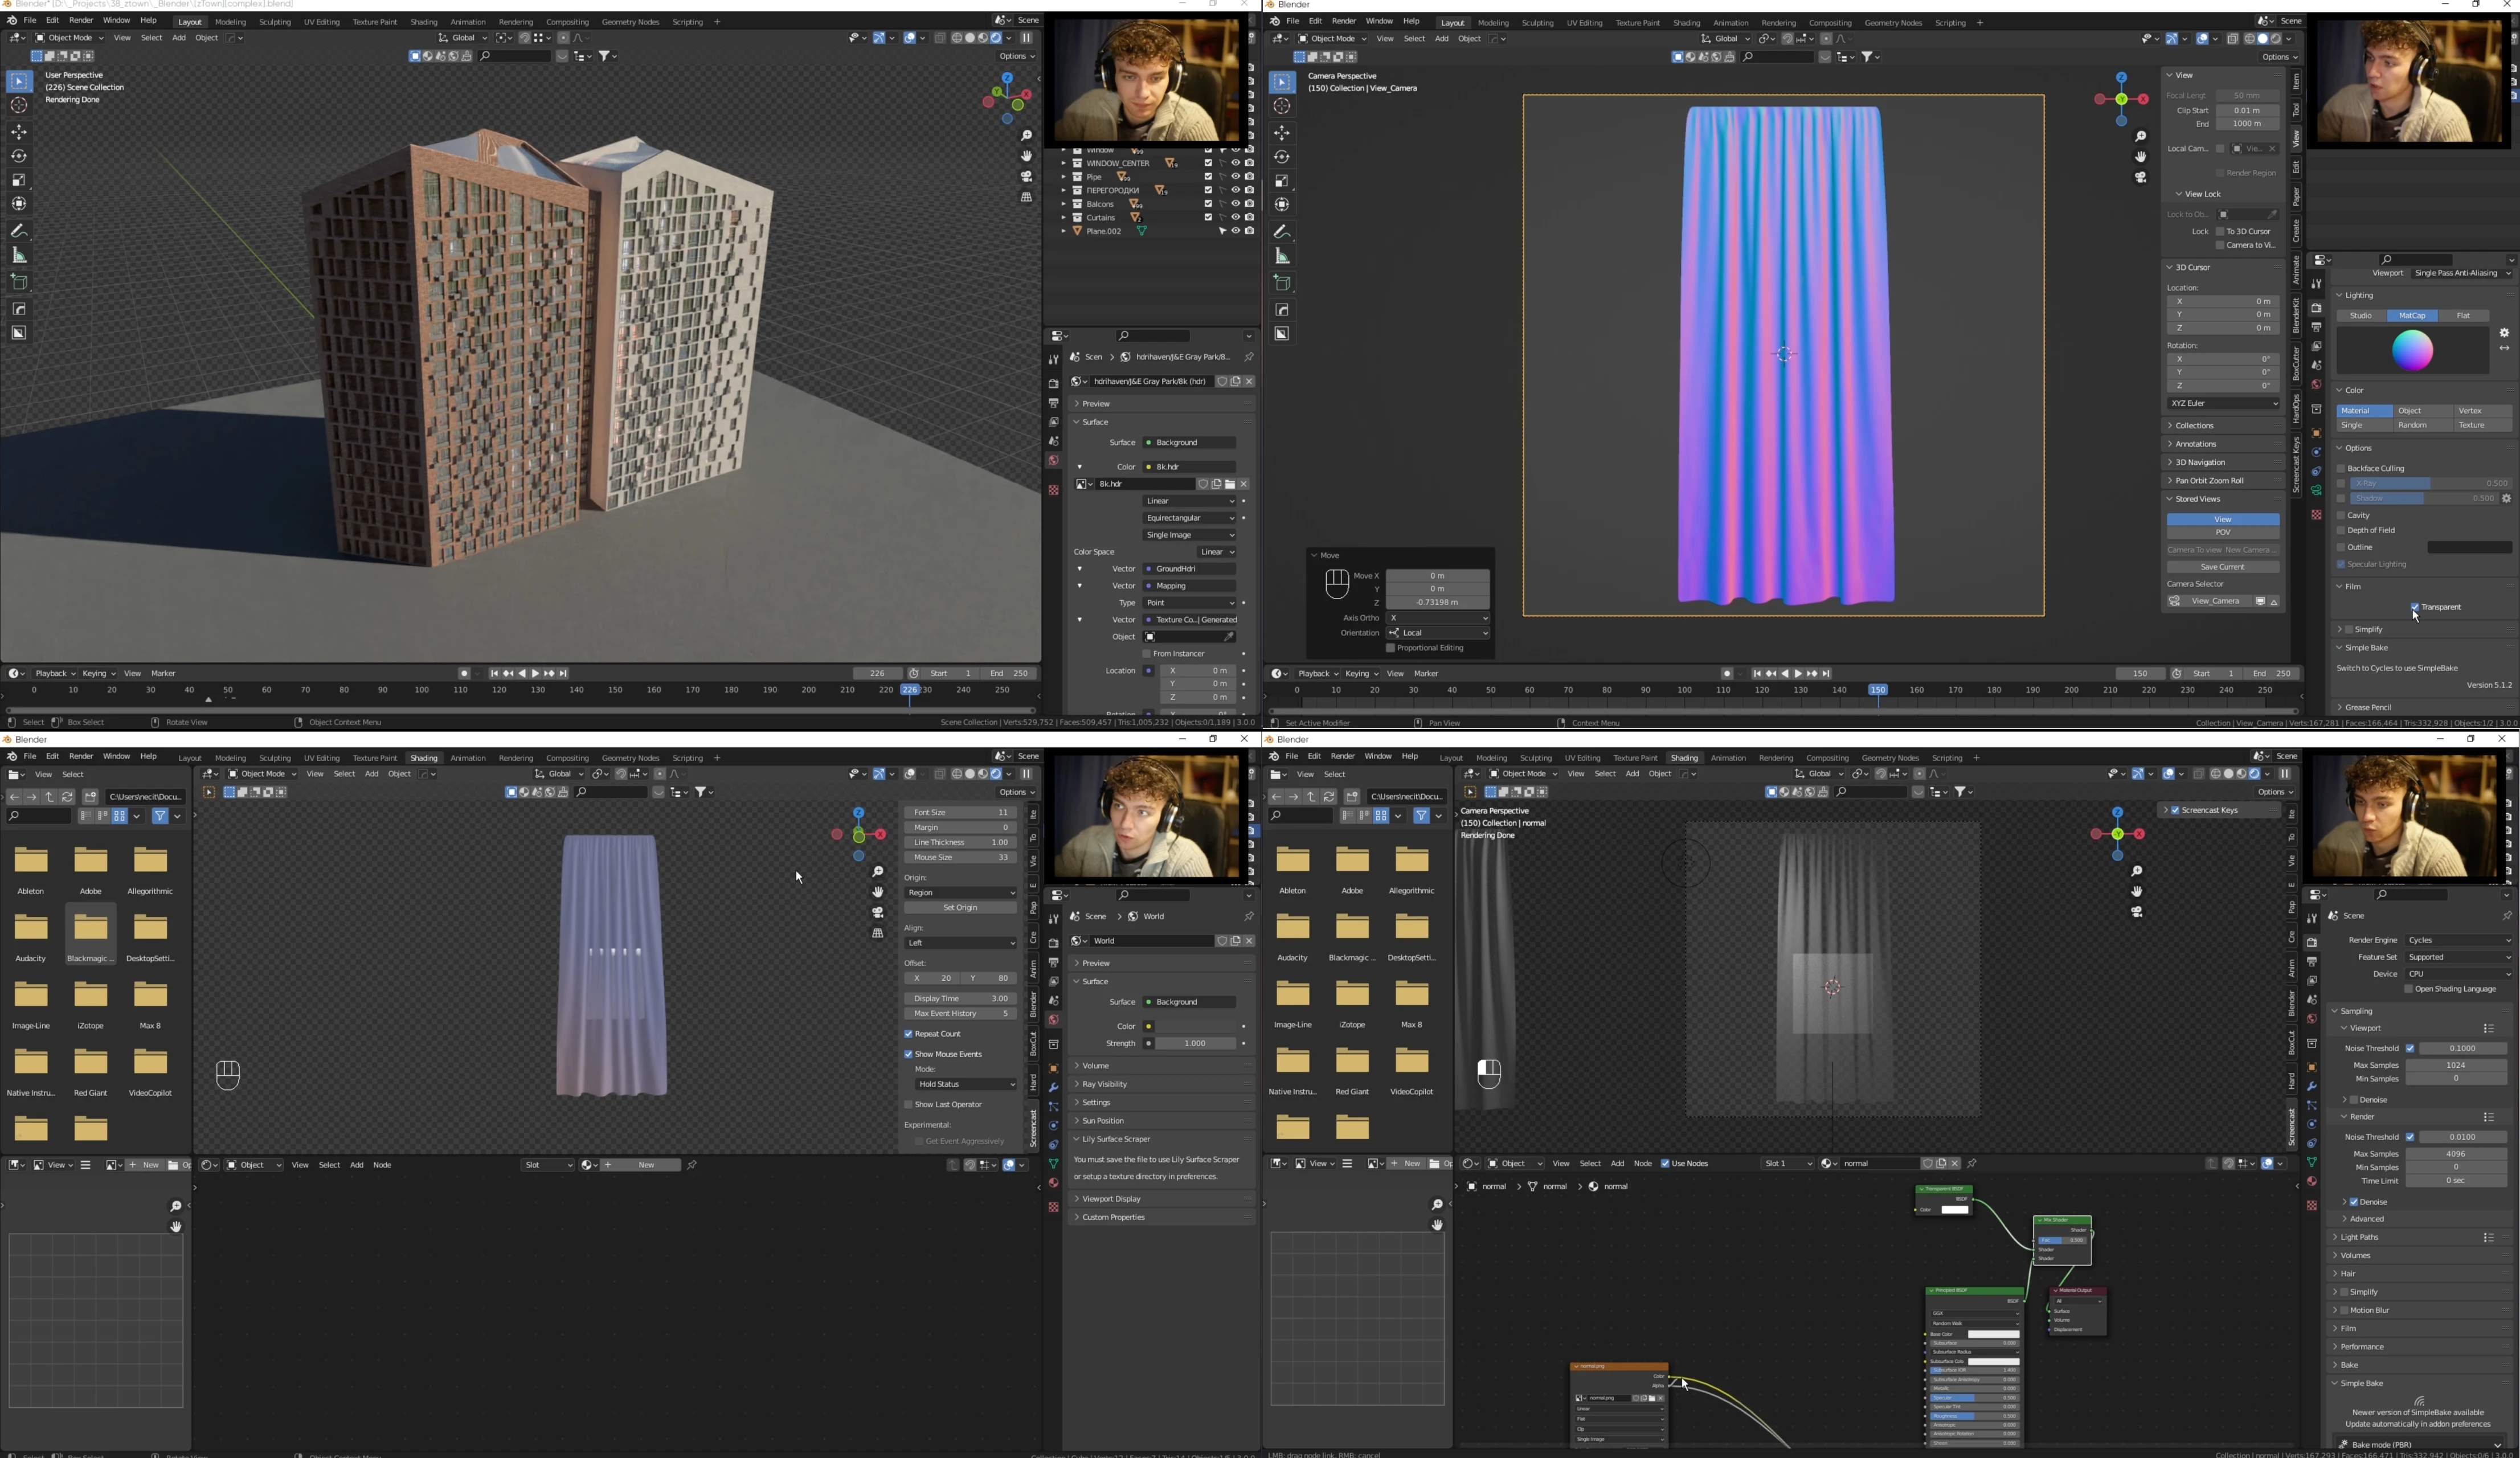Uncheck the Transparent film checkbox
The height and width of the screenshot is (1458, 2520).
point(2415,607)
